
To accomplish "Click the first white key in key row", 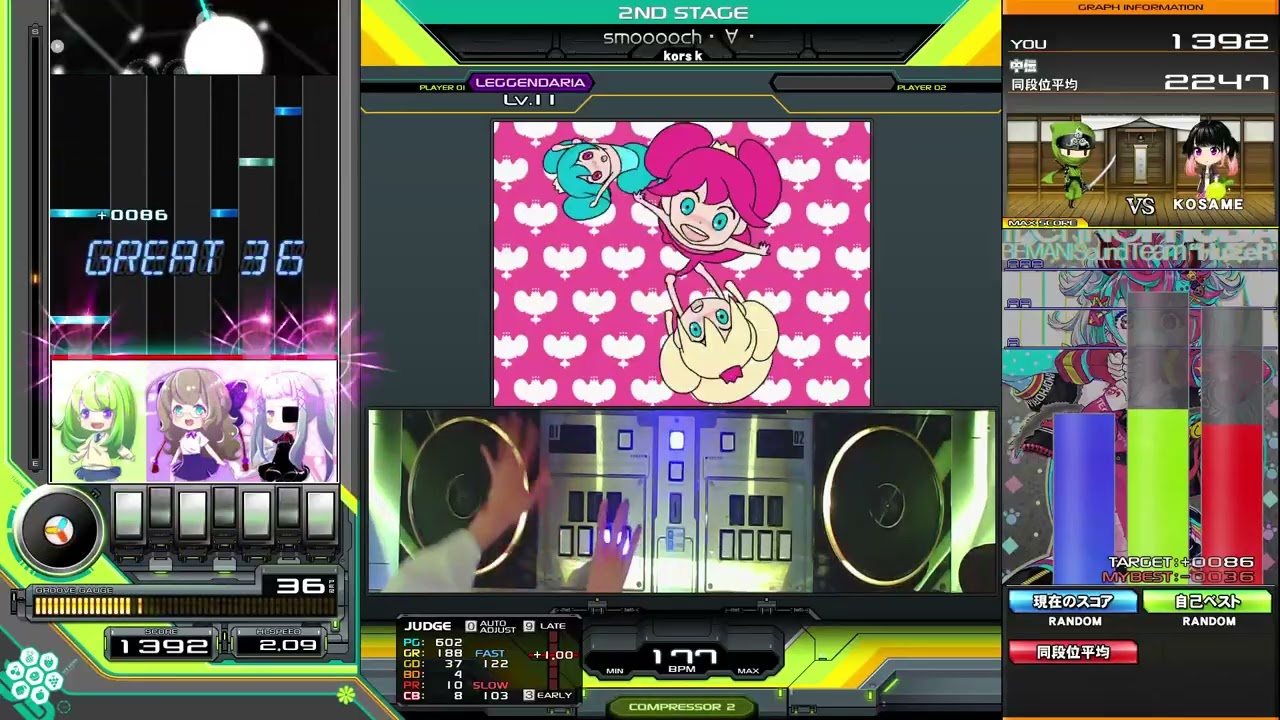I will click(x=128, y=516).
